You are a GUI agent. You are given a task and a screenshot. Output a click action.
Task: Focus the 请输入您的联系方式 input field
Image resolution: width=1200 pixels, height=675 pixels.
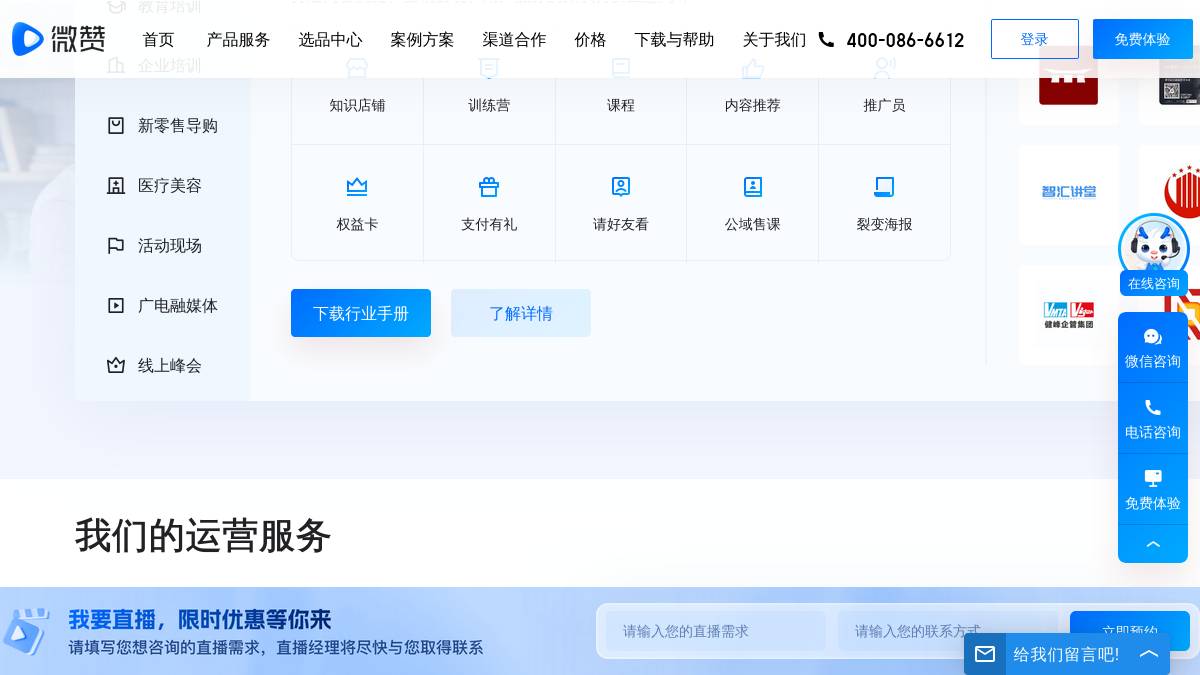coord(948,631)
